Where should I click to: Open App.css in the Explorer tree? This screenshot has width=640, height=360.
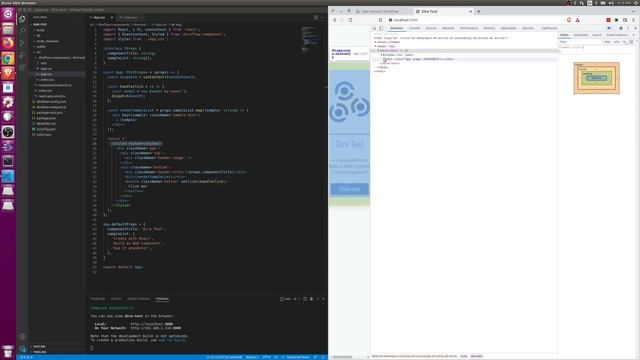[46, 69]
